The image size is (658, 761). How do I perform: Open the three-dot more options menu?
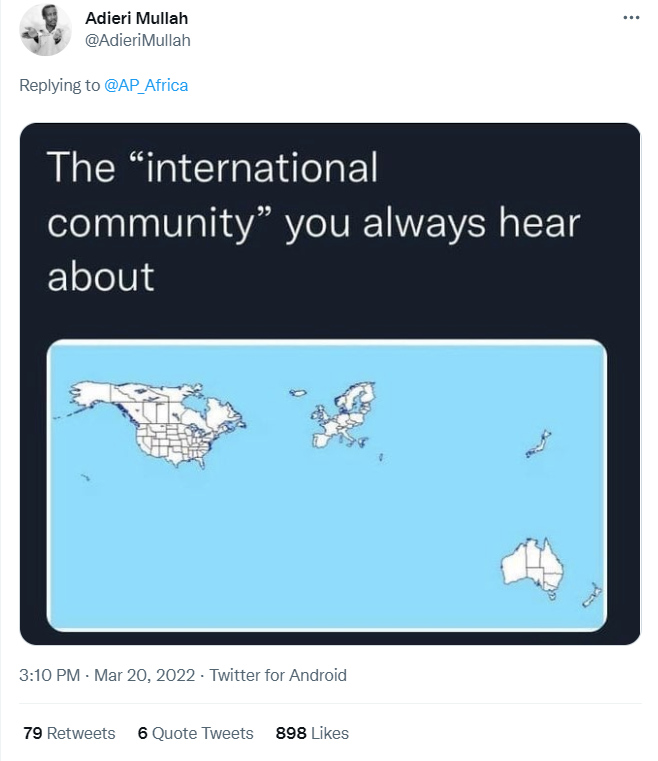tap(631, 17)
